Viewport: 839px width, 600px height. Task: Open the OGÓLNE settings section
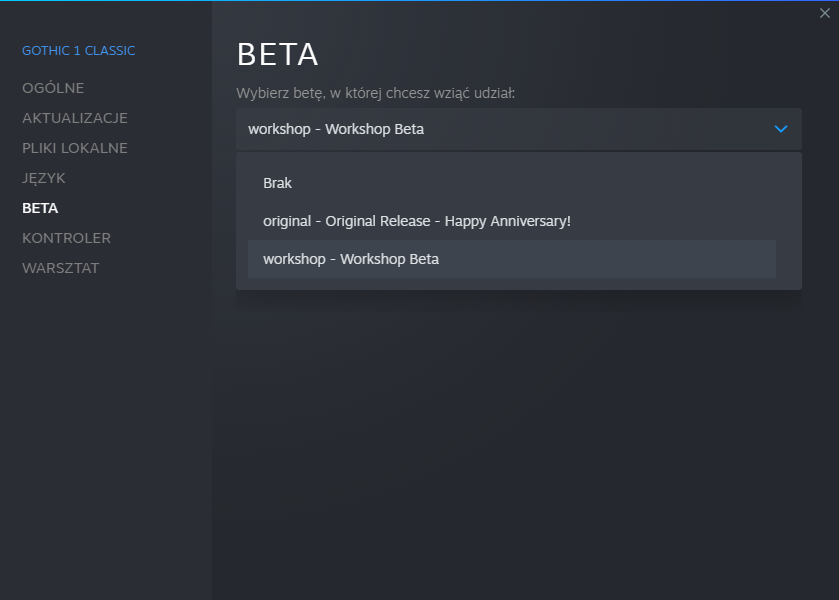pyautogui.click(x=53, y=88)
